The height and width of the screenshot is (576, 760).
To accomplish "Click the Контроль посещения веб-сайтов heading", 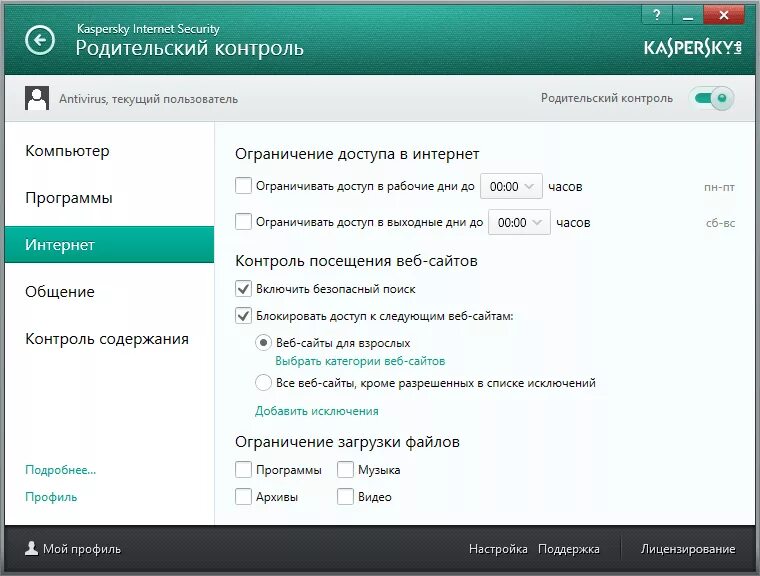I will 356,261.
